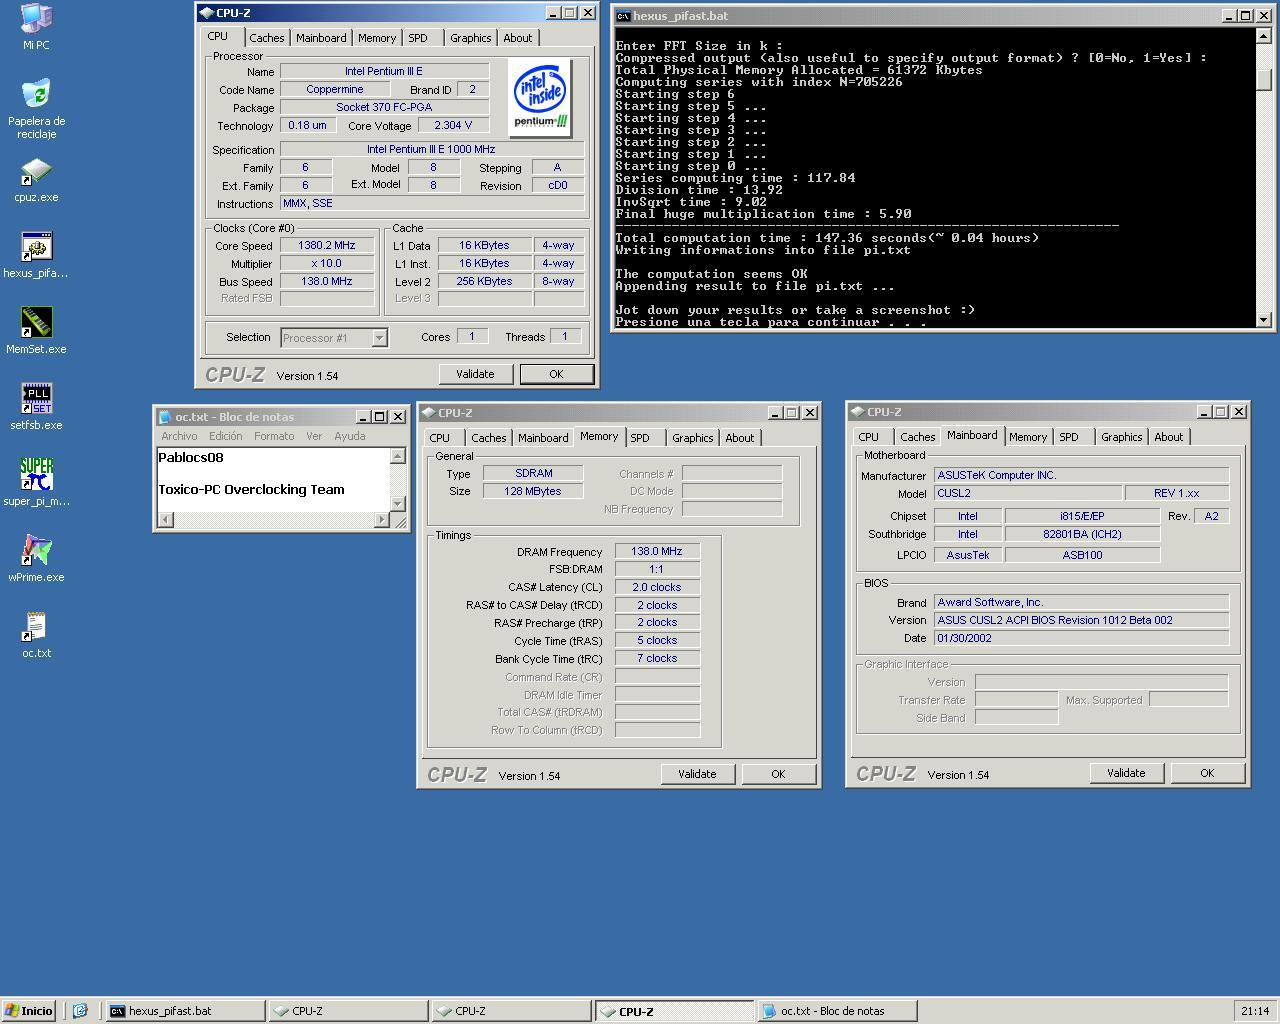Viewport: 1280px width, 1024px height.
Task: Open Ver menu in Notepad
Action: pos(314,436)
